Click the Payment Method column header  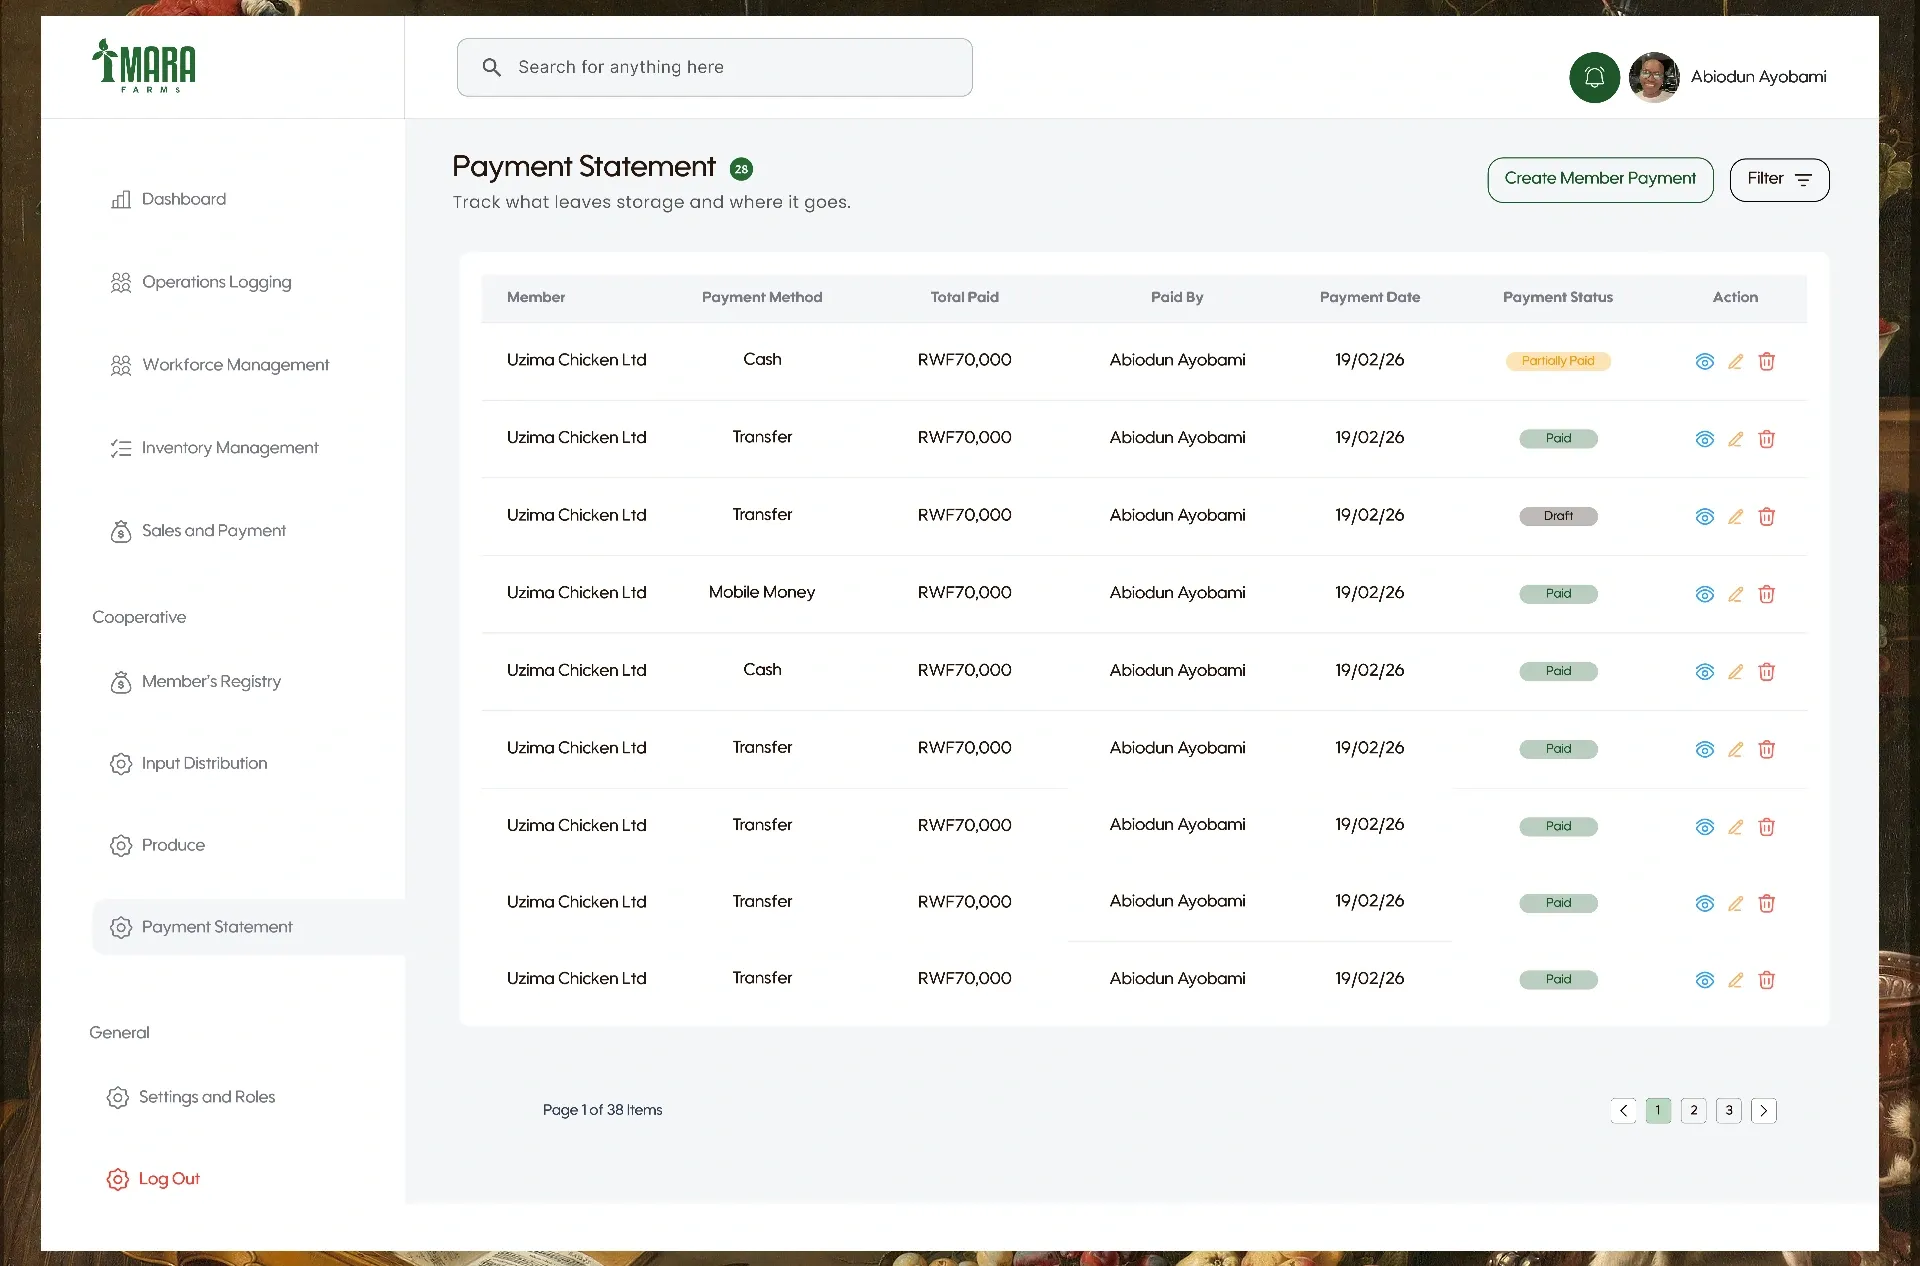(x=762, y=297)
